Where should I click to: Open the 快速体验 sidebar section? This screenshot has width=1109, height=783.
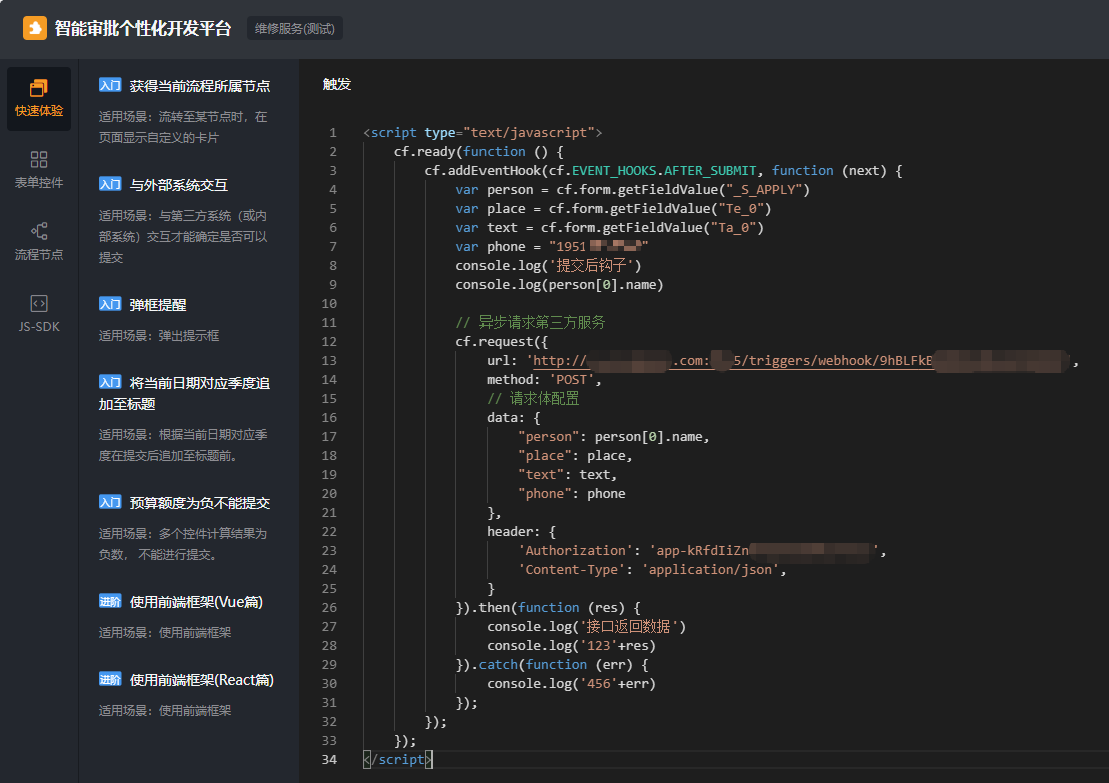click(39, 98)
